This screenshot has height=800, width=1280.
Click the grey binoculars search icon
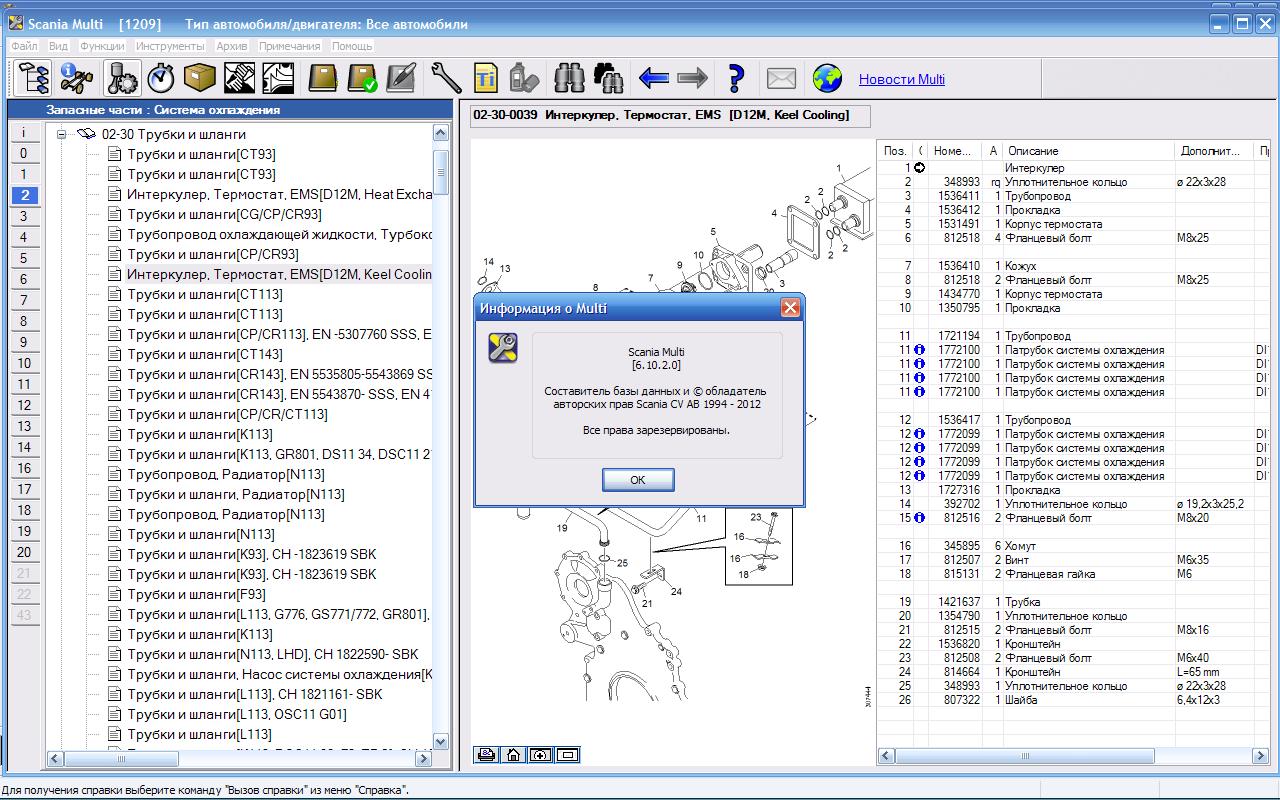click(570, 78)
